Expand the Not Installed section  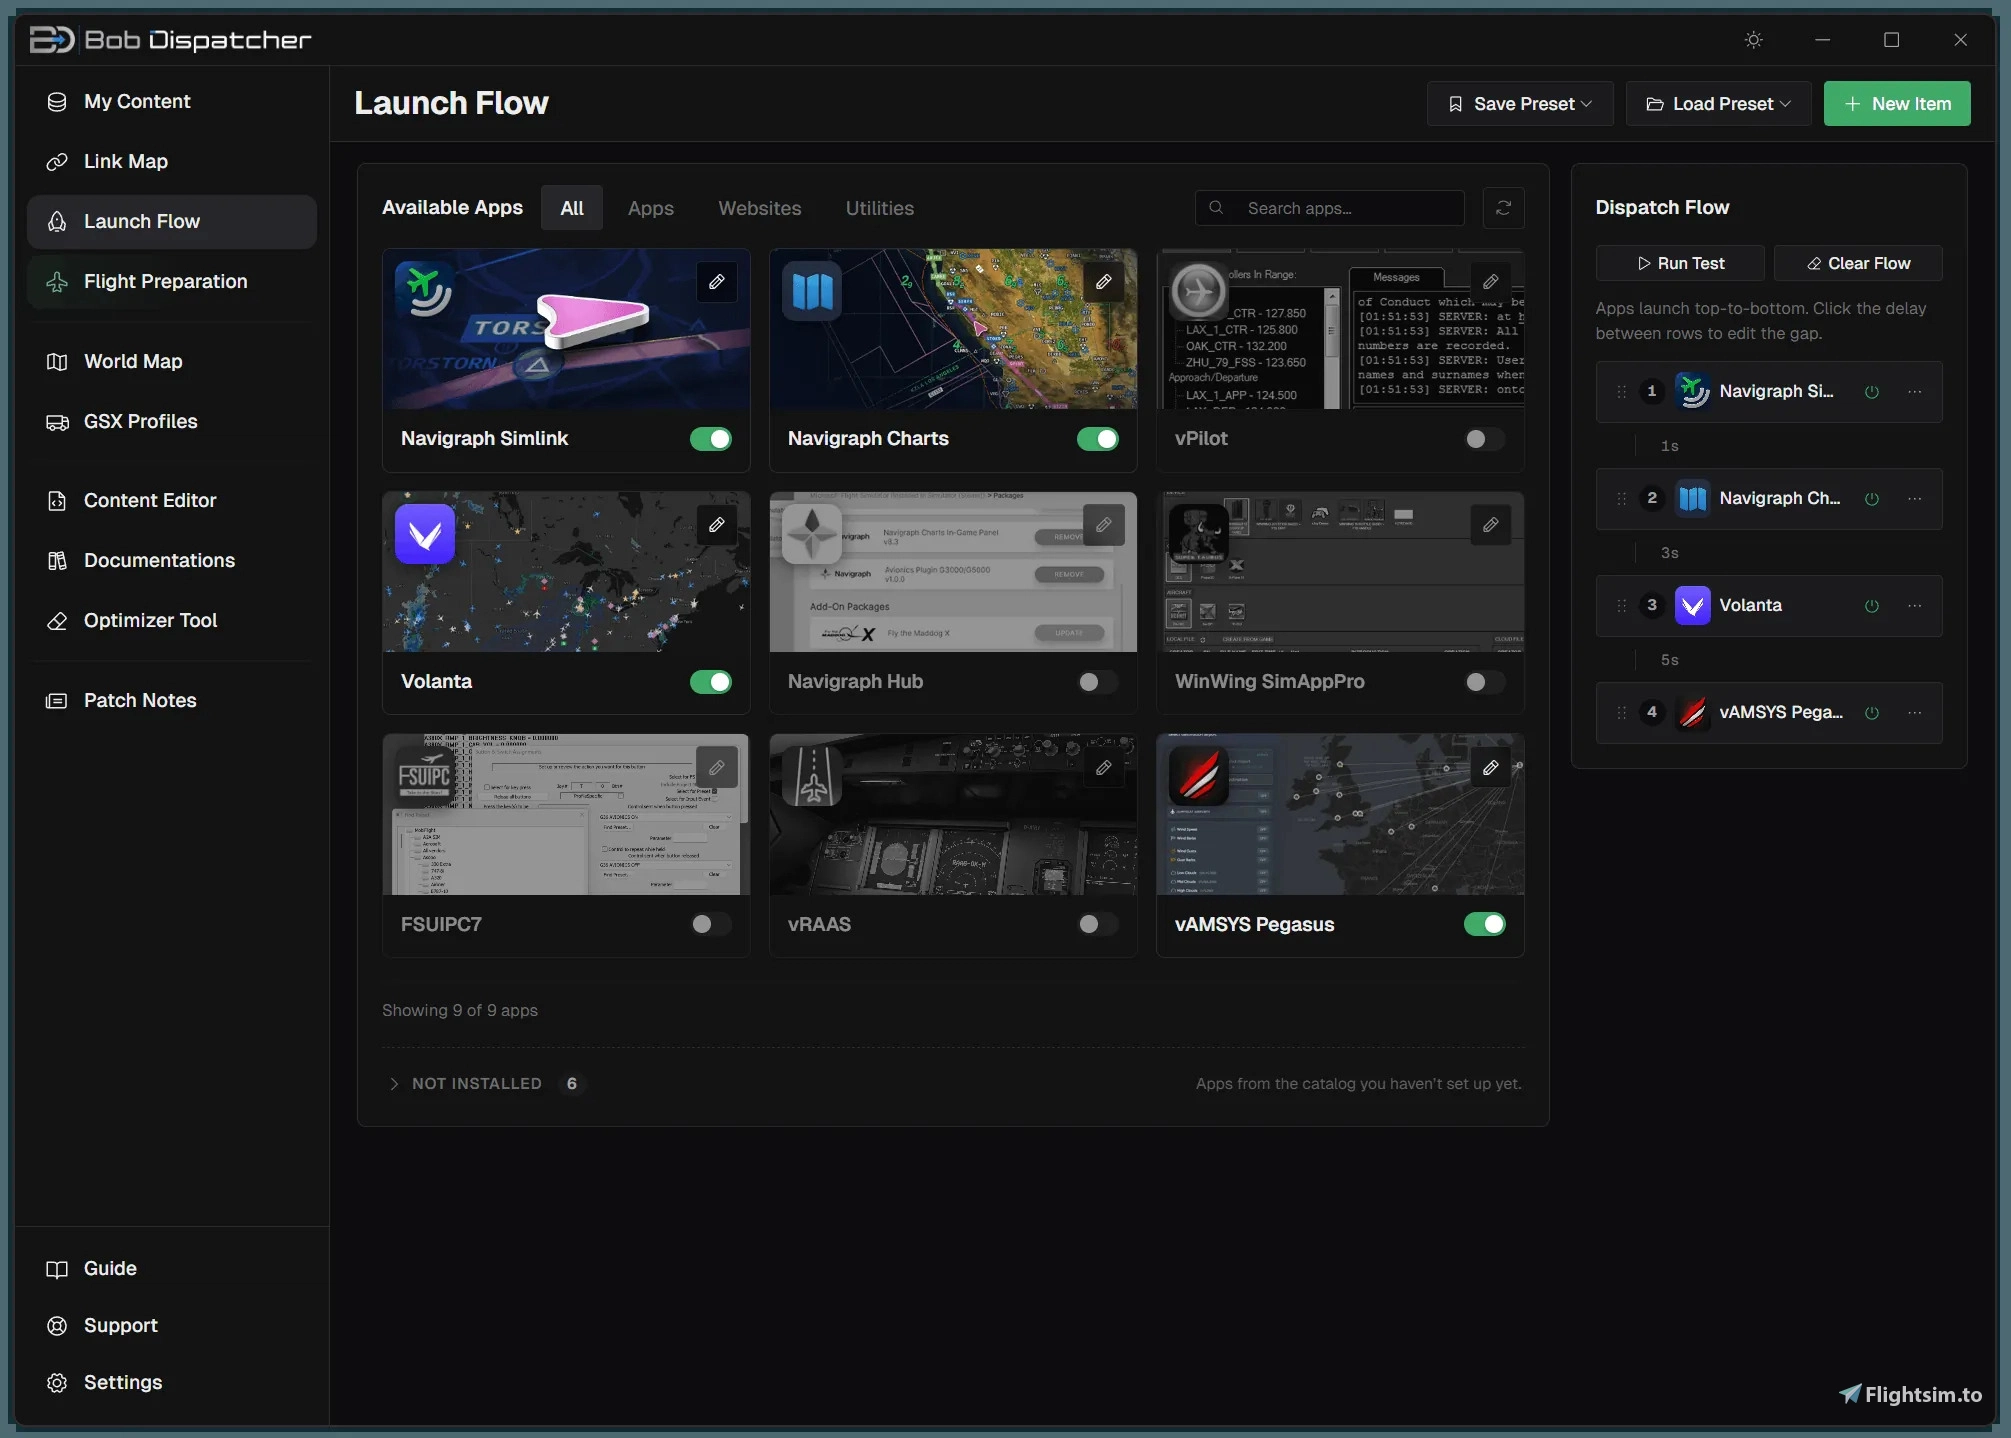[477, 1084]
